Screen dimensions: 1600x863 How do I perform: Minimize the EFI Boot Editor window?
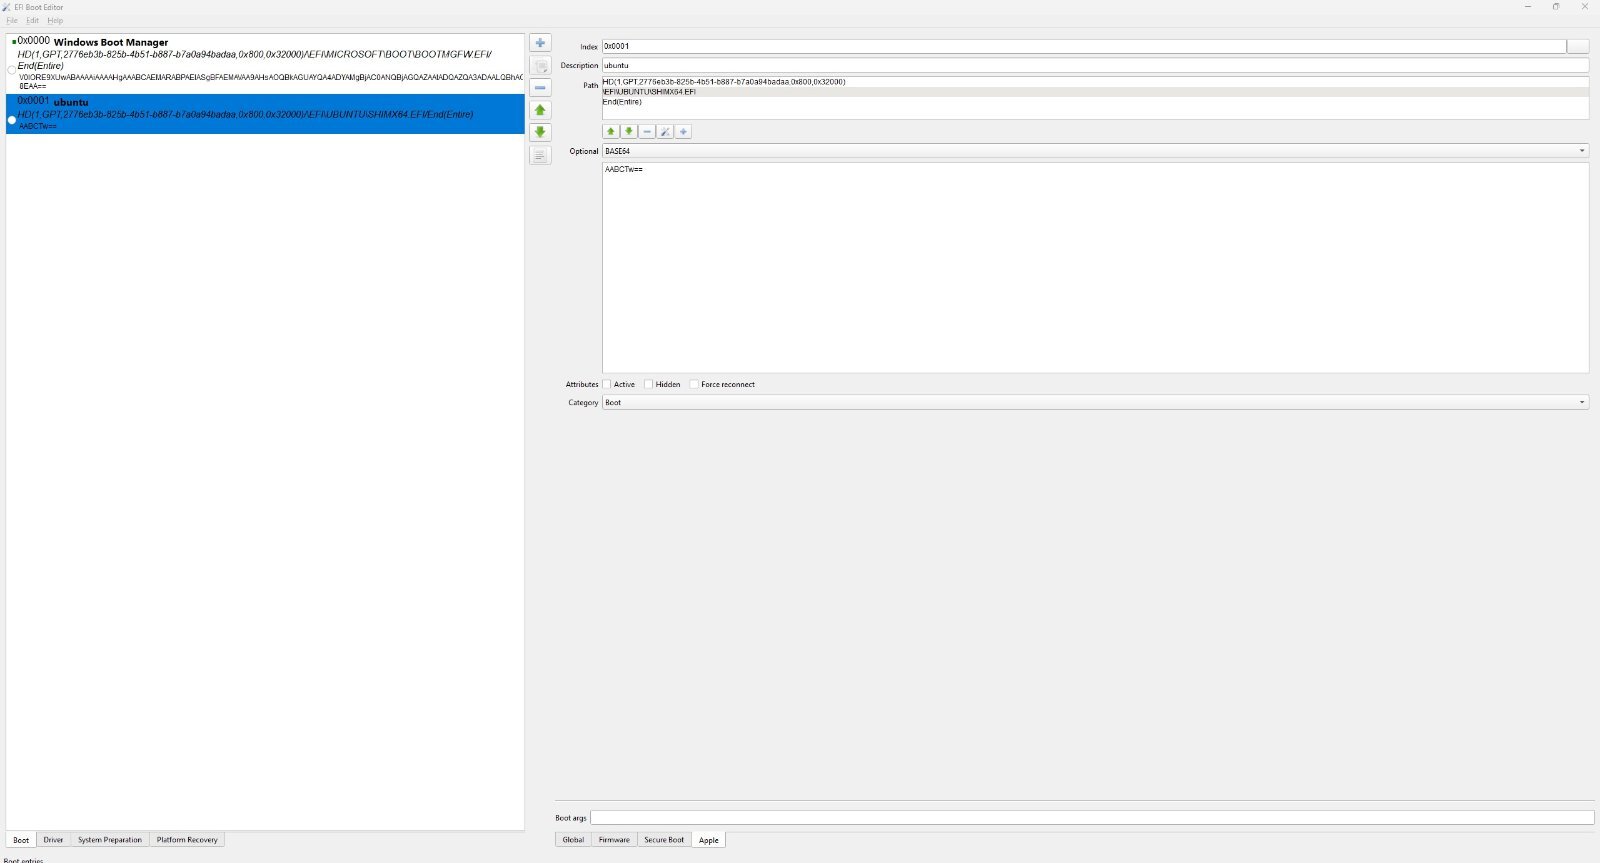pos(1528,7)
